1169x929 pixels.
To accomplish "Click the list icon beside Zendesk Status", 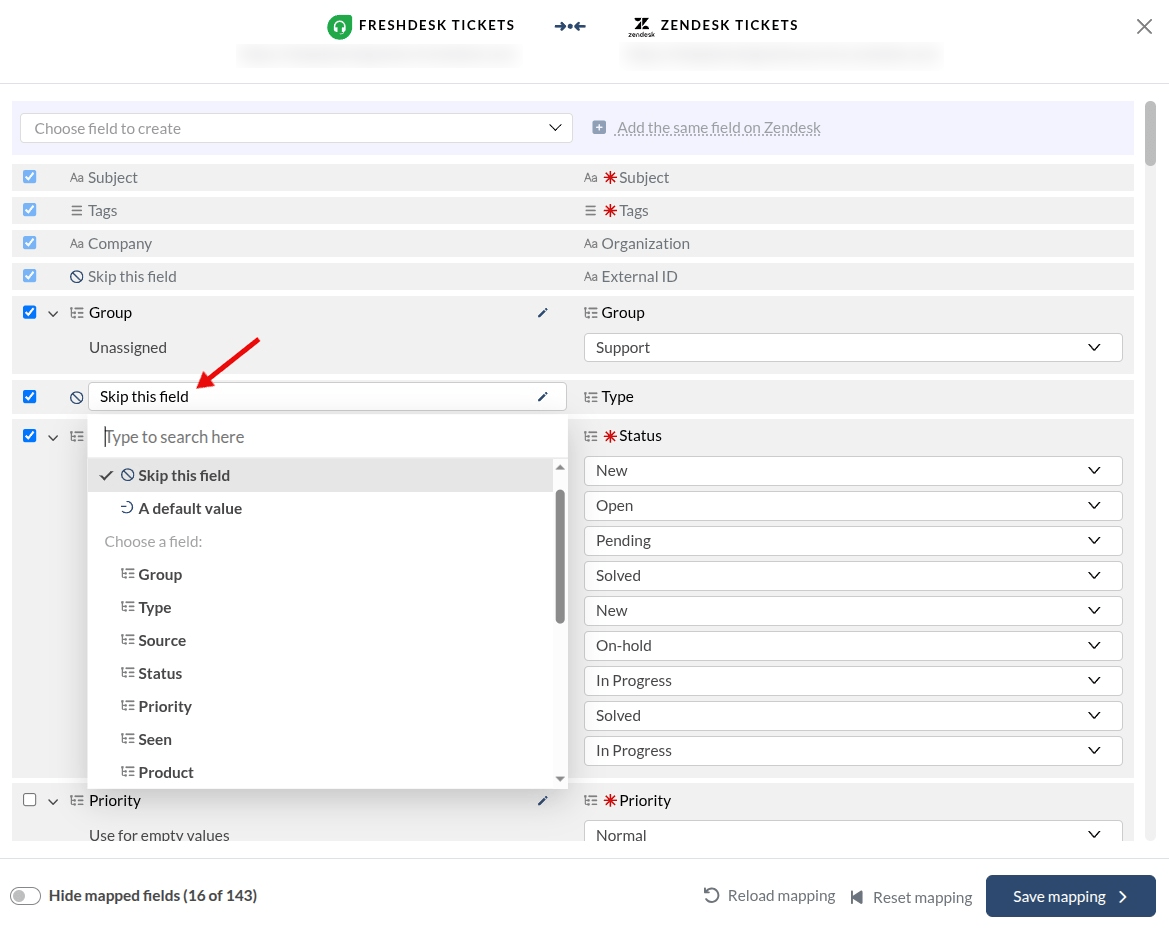I will [x=590, y=436].
